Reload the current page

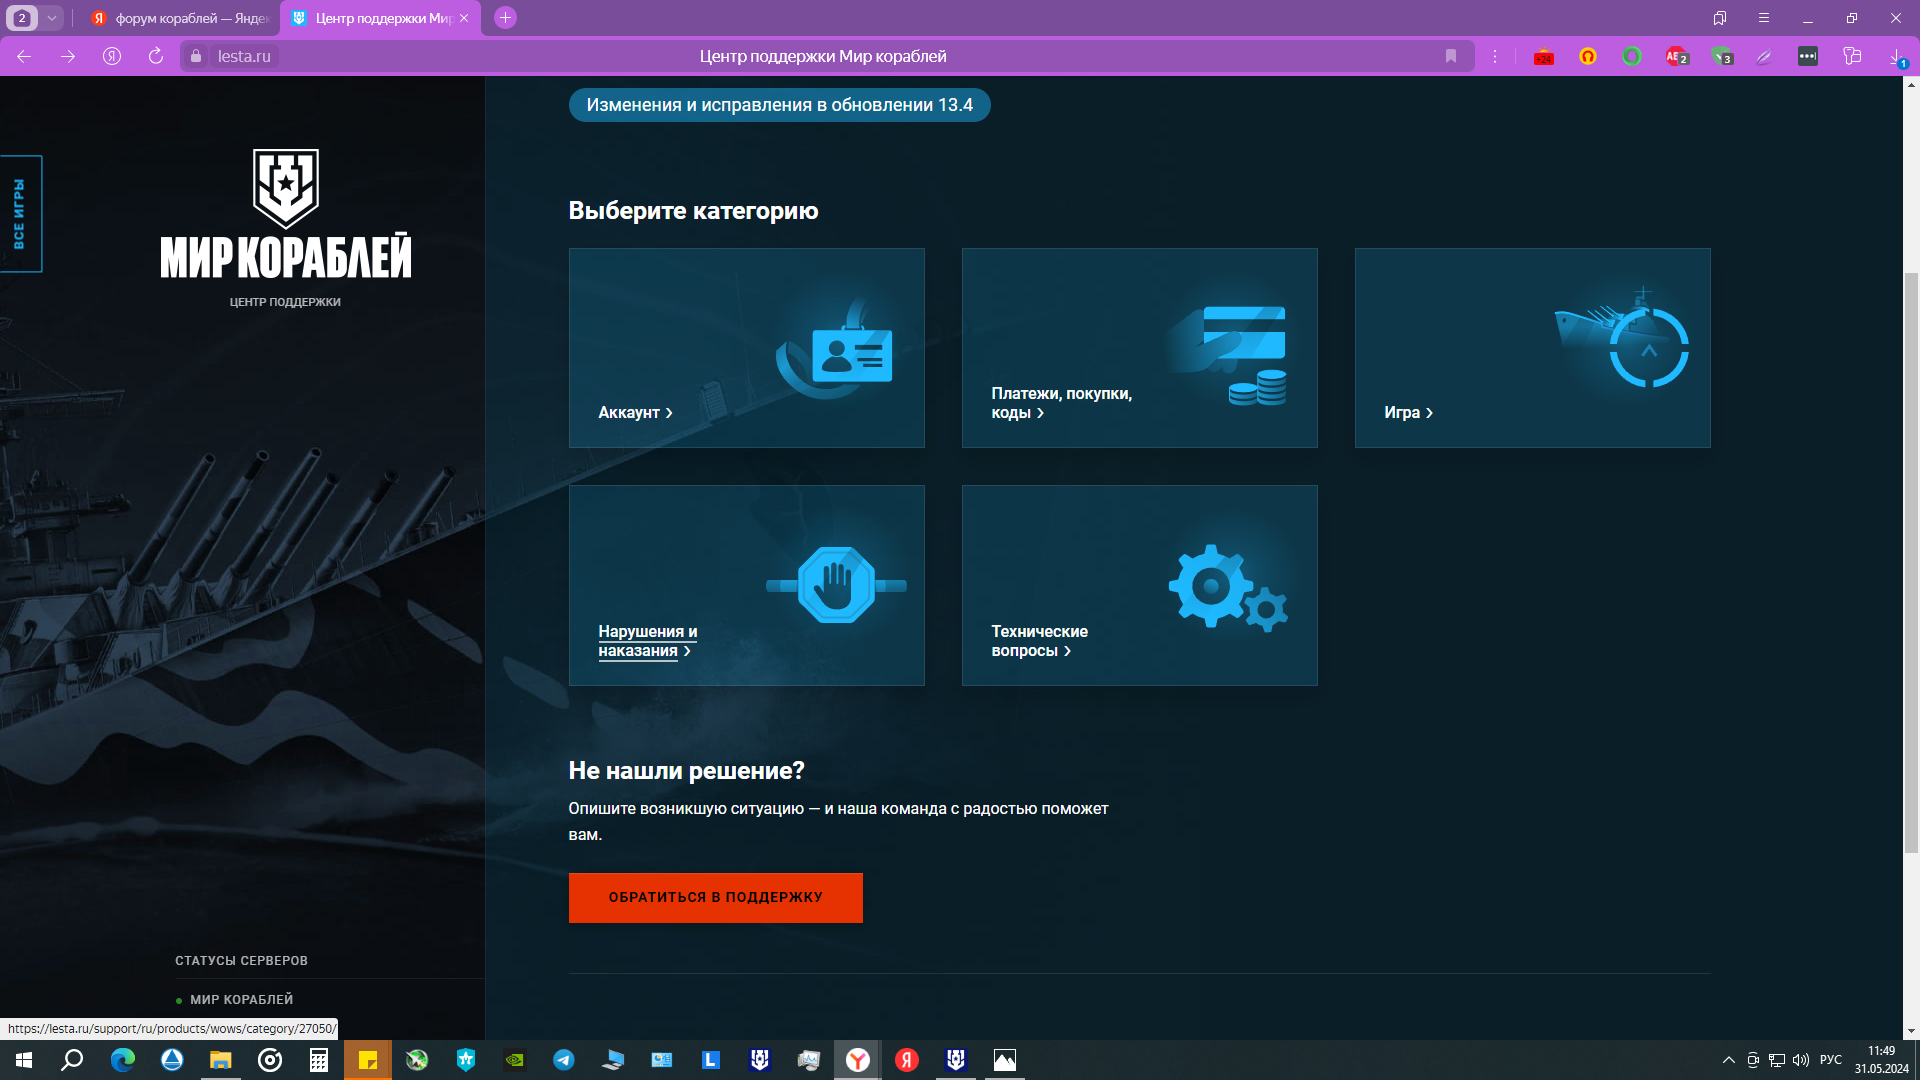point(156,56)
